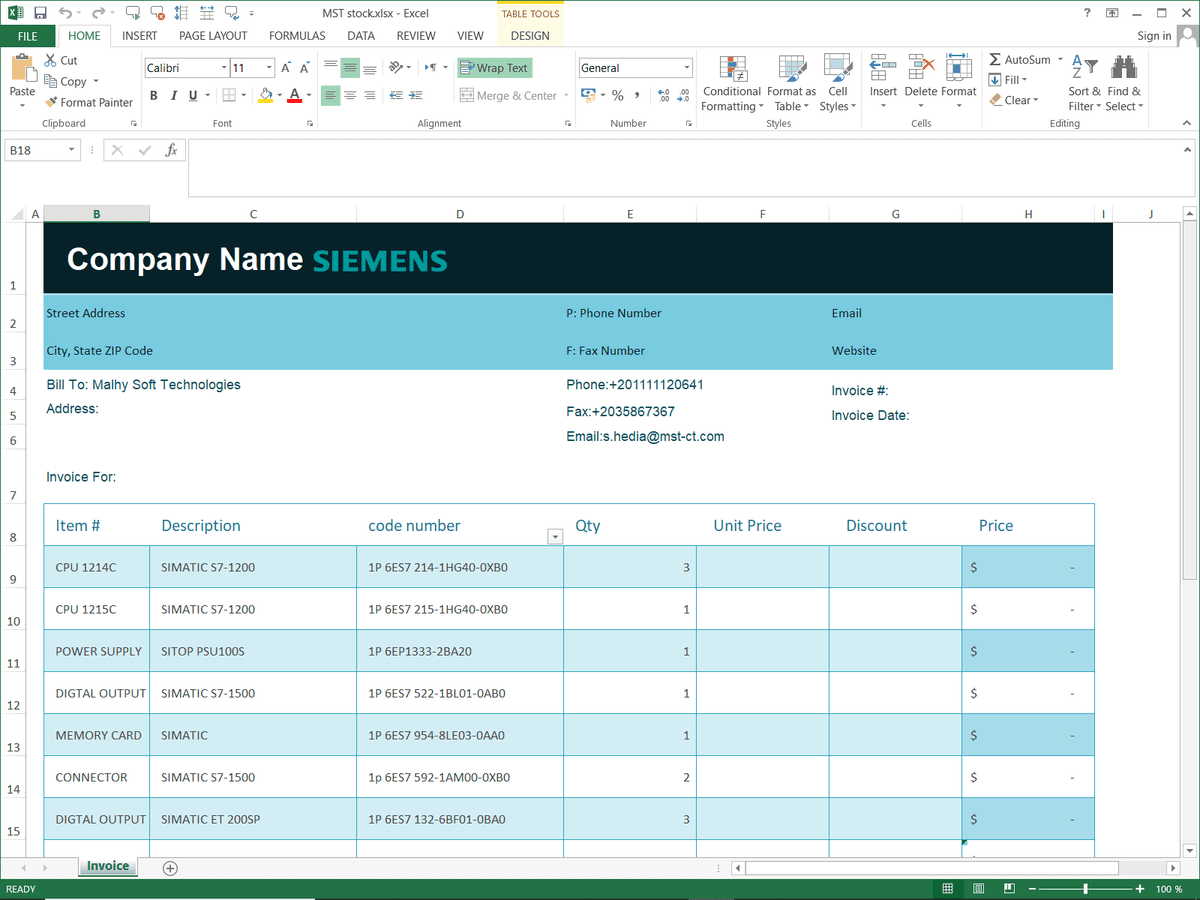
Task: Click the Sign in link
Action: [1154, 36]
